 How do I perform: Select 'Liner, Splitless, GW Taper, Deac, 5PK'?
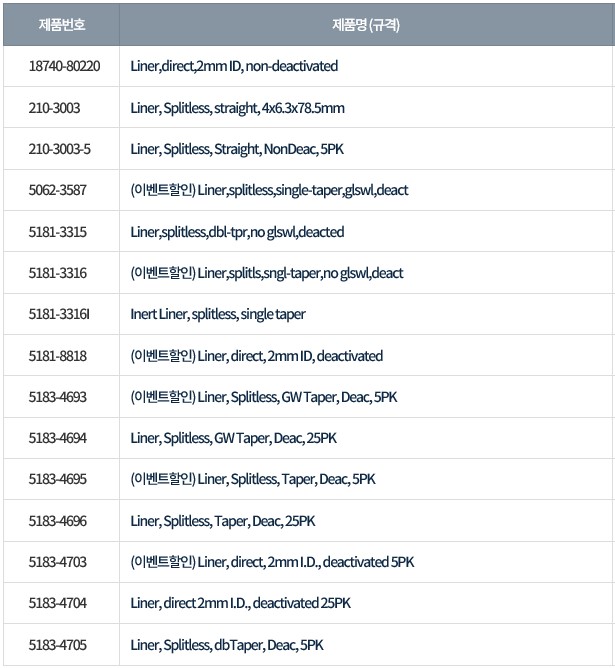(297, 397)
